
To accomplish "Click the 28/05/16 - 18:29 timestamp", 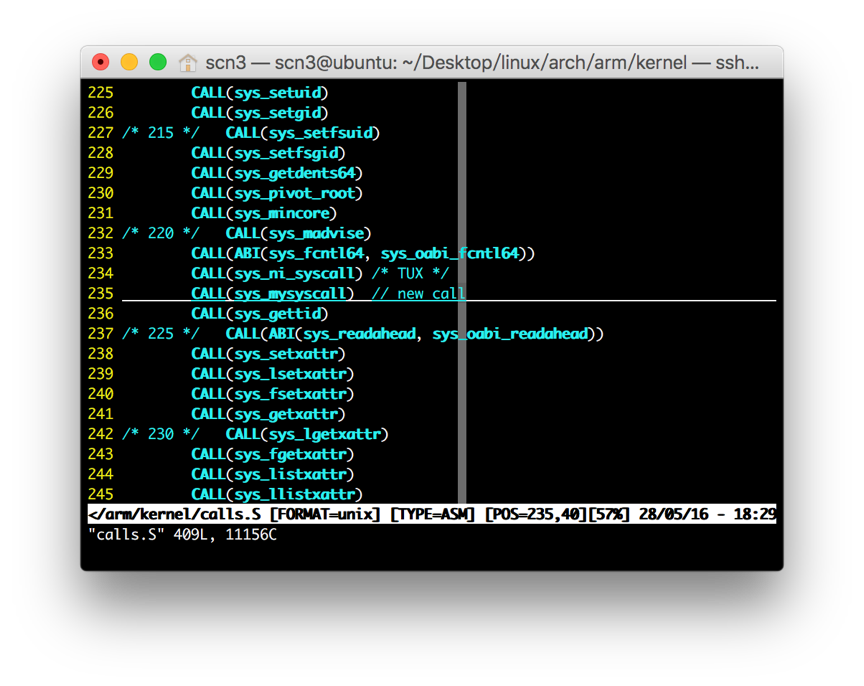I will pyautogui.click(x=708, y=515).
